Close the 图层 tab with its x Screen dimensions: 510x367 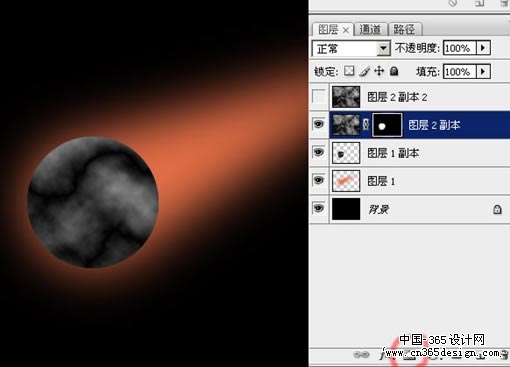pyautogui.click(x=346, y=30)
